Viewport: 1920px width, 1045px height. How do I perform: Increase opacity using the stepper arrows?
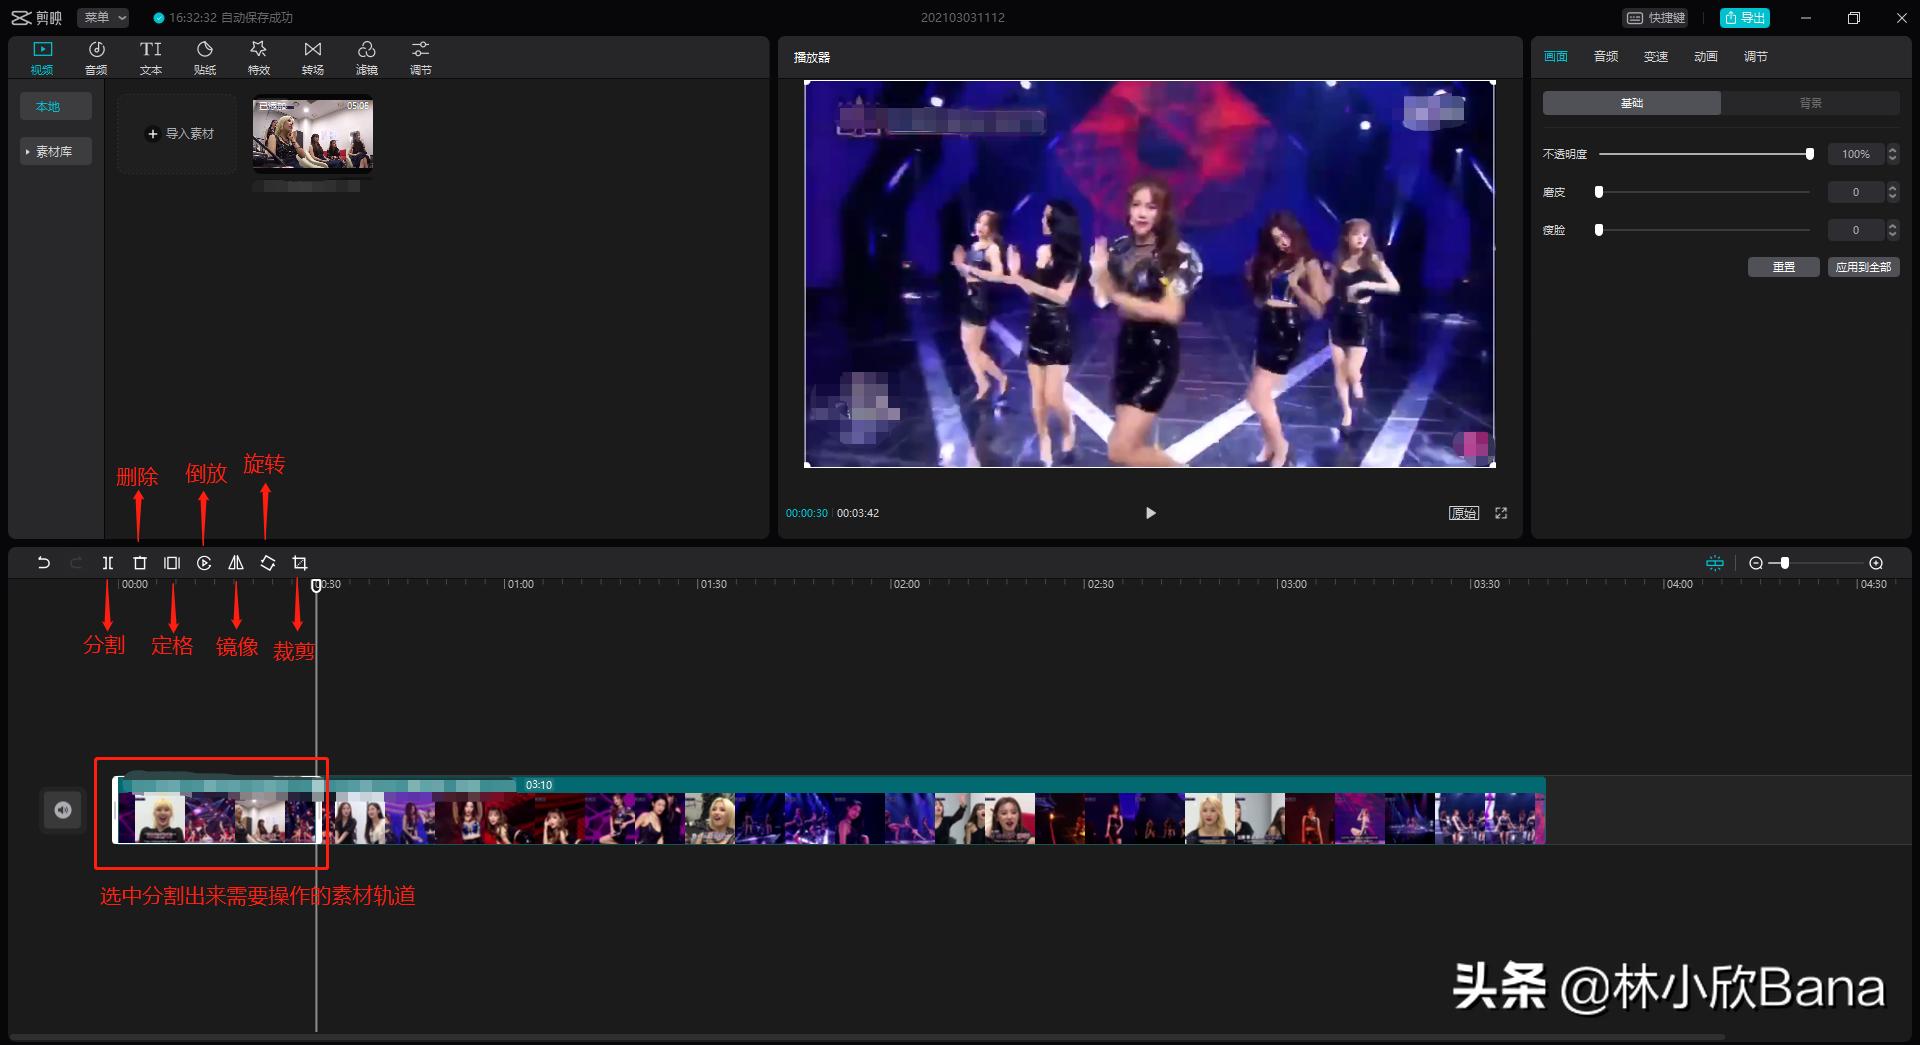pyautogui.click(x=1892, y=149)
